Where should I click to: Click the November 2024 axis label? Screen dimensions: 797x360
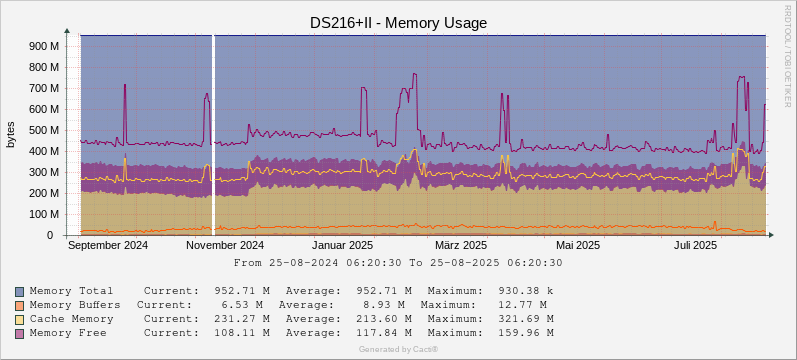225,245
